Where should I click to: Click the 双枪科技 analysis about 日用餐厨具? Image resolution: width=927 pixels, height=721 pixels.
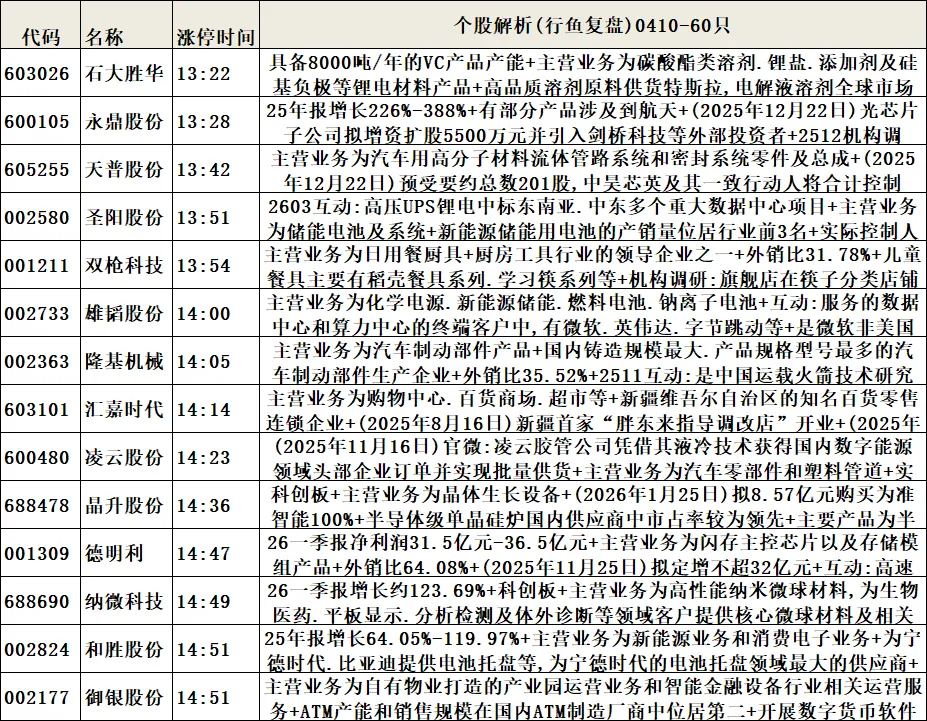click(593, 266)
